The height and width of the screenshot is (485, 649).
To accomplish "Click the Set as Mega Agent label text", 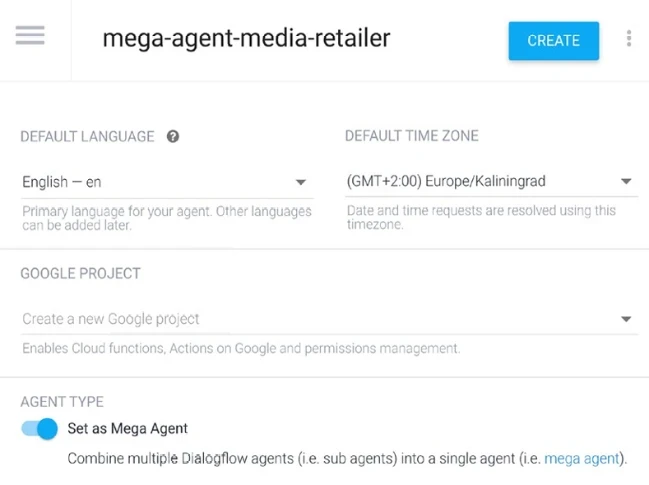I will point(127,428).
